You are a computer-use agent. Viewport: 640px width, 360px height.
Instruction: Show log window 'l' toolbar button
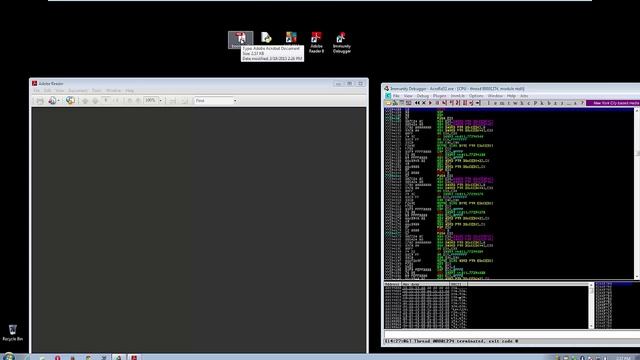(489, 103)
